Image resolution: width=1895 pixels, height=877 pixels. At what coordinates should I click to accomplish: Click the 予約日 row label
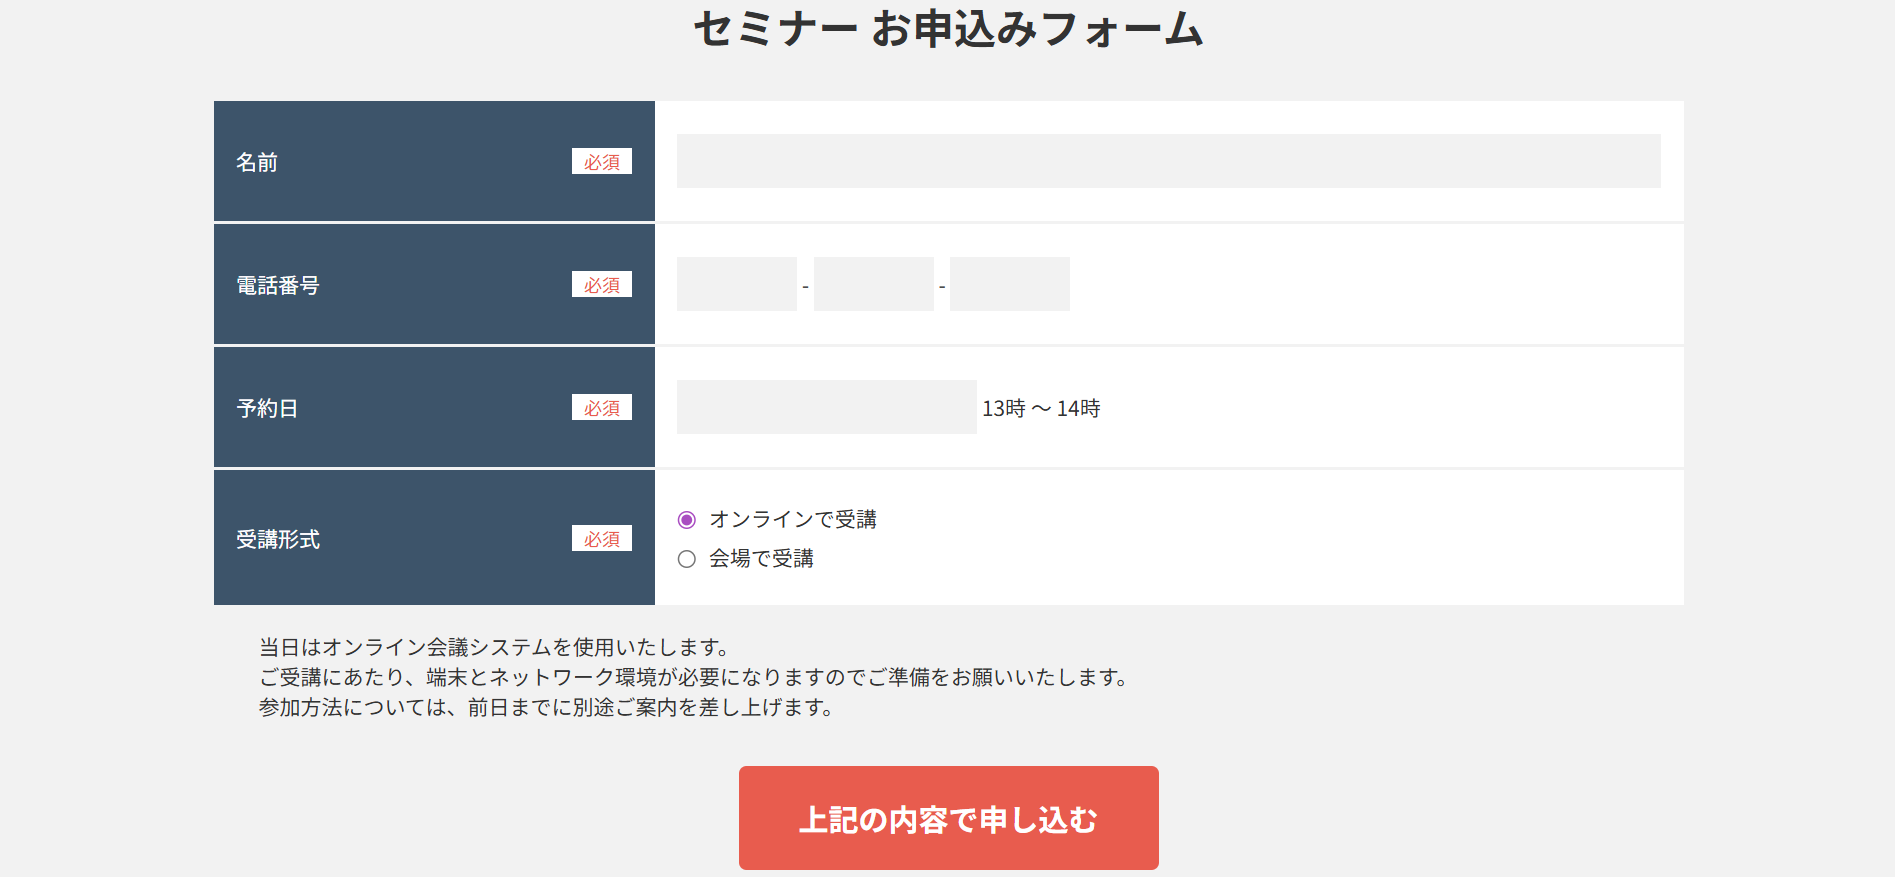point(267,409)
